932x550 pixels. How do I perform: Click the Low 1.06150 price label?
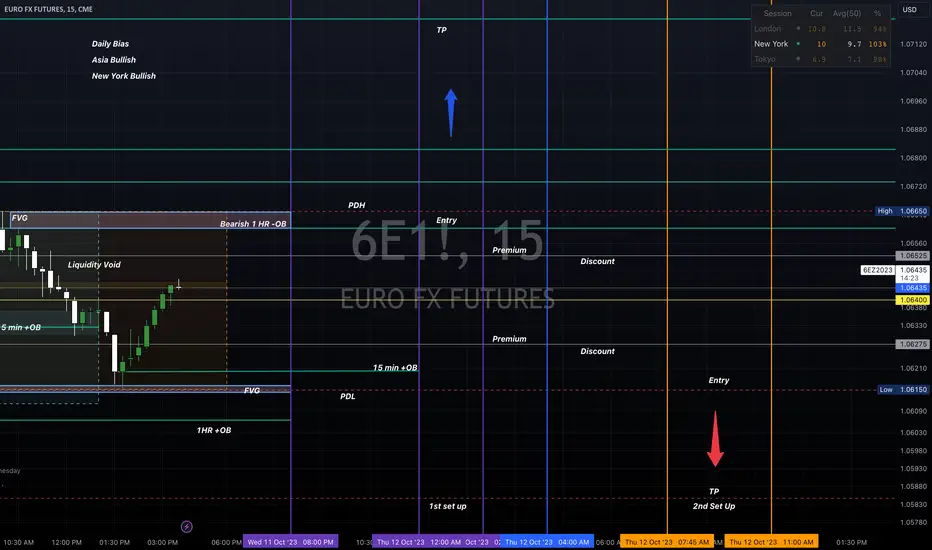pos(903,389)
